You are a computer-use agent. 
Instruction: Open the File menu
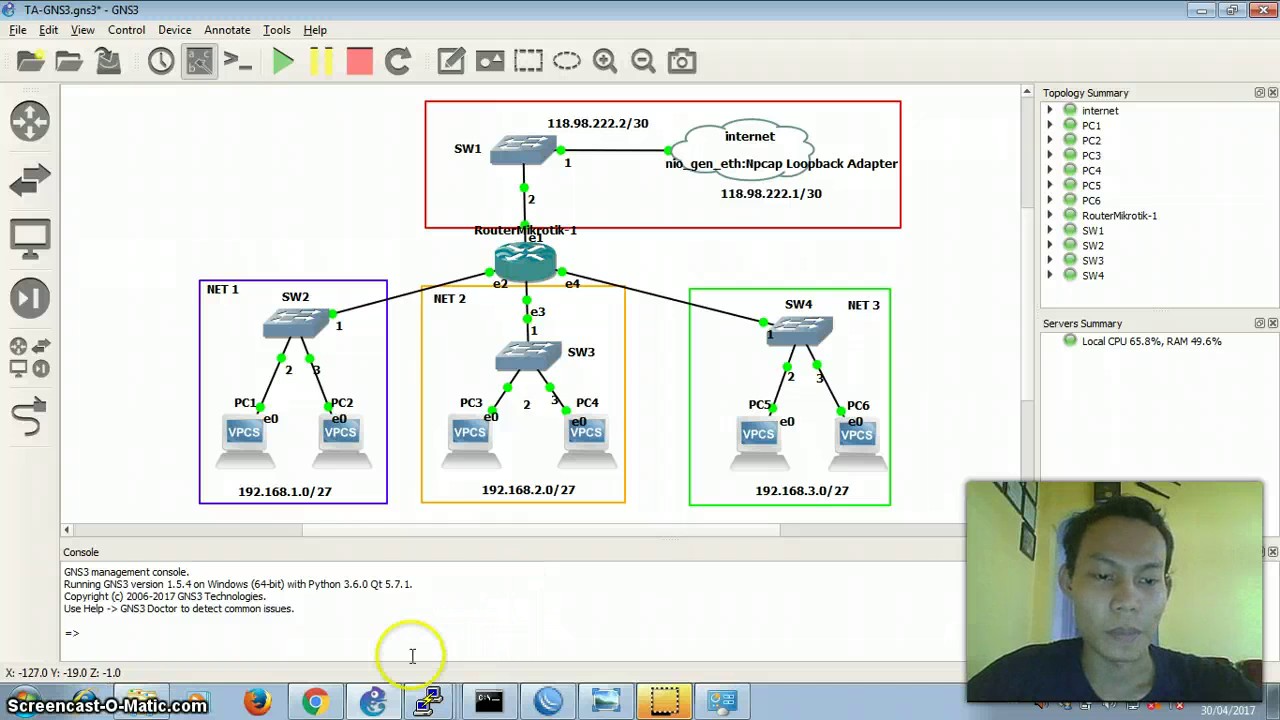18,30
